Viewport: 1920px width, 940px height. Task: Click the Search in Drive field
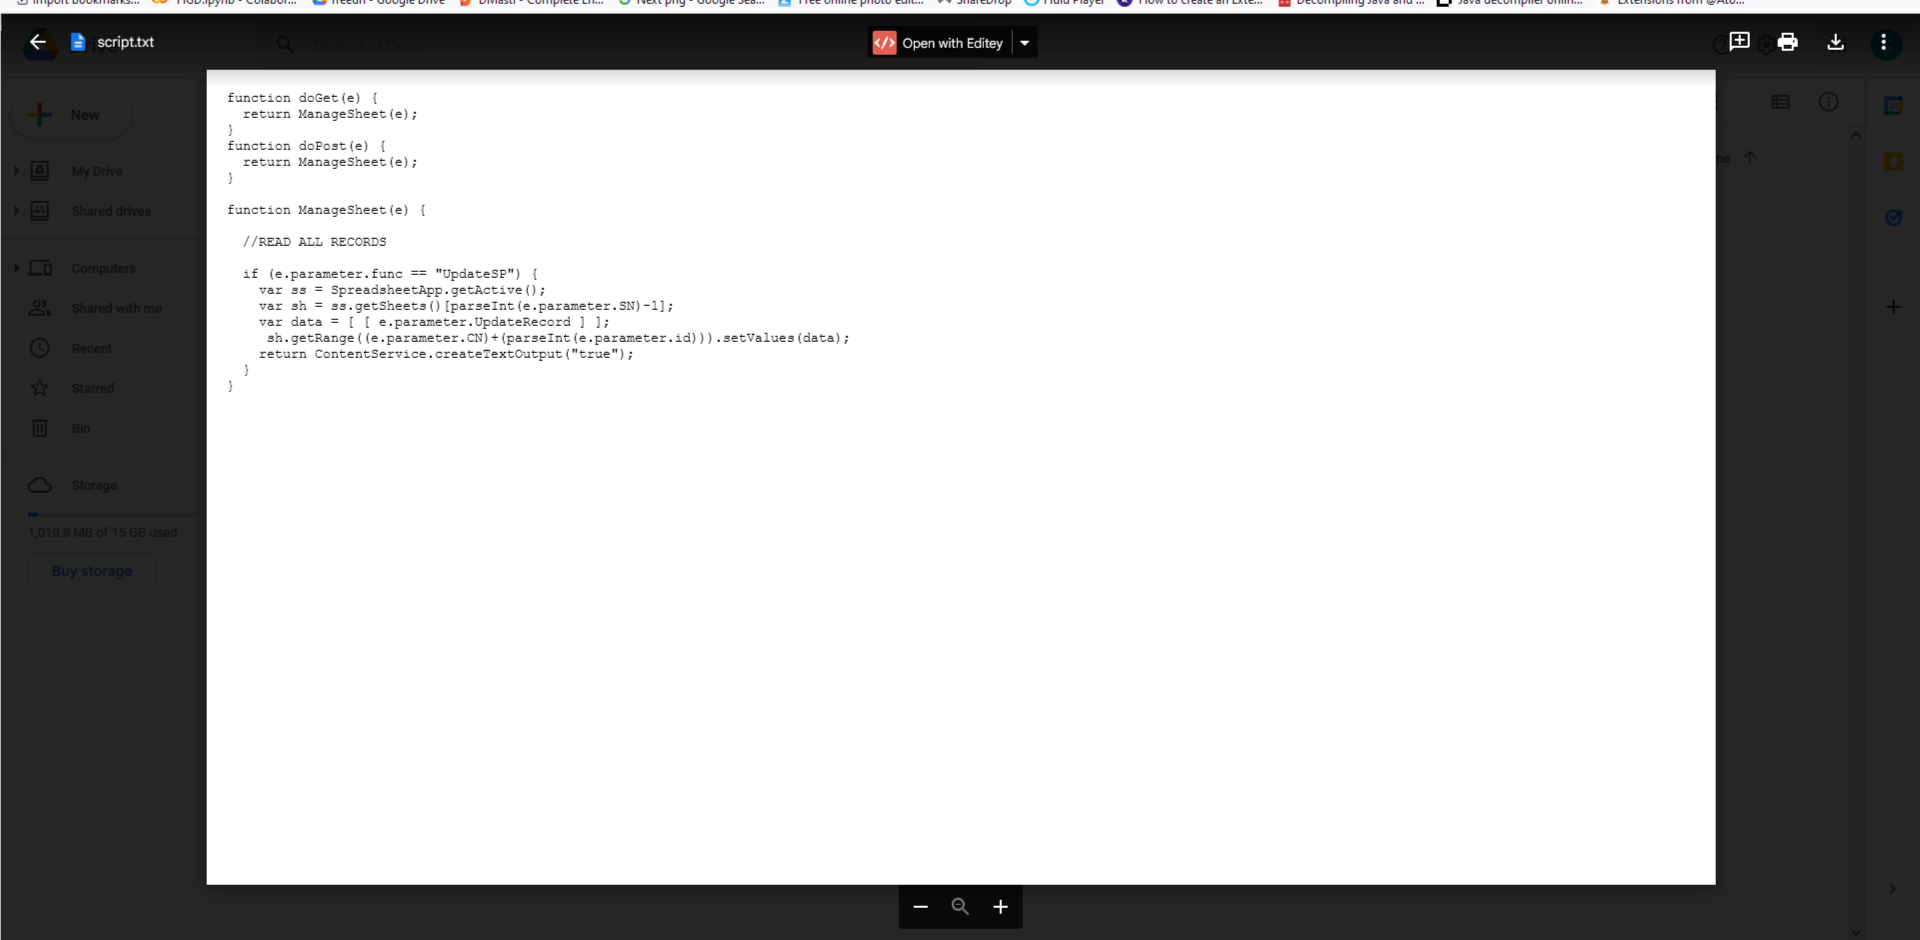pyautogui.click(x=368, y=45)
